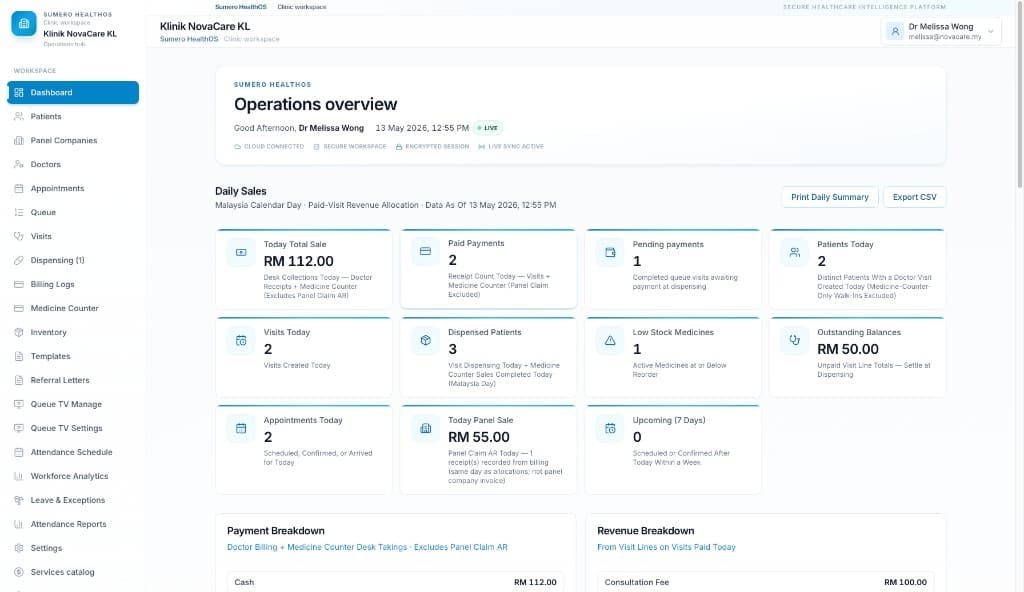The height and width of the screenshot is (592, 1024).
Task: Click the Dispensed Patients box icon
Action: click(425, 340)
